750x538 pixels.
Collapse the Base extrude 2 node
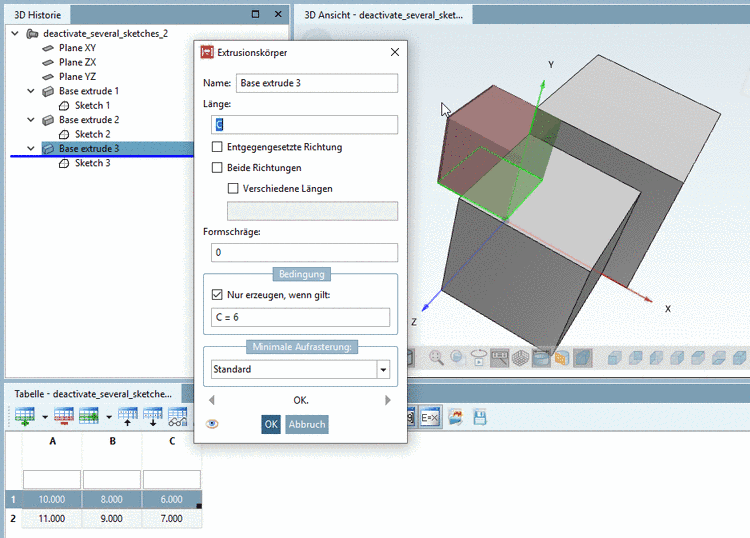pos(31,120)
